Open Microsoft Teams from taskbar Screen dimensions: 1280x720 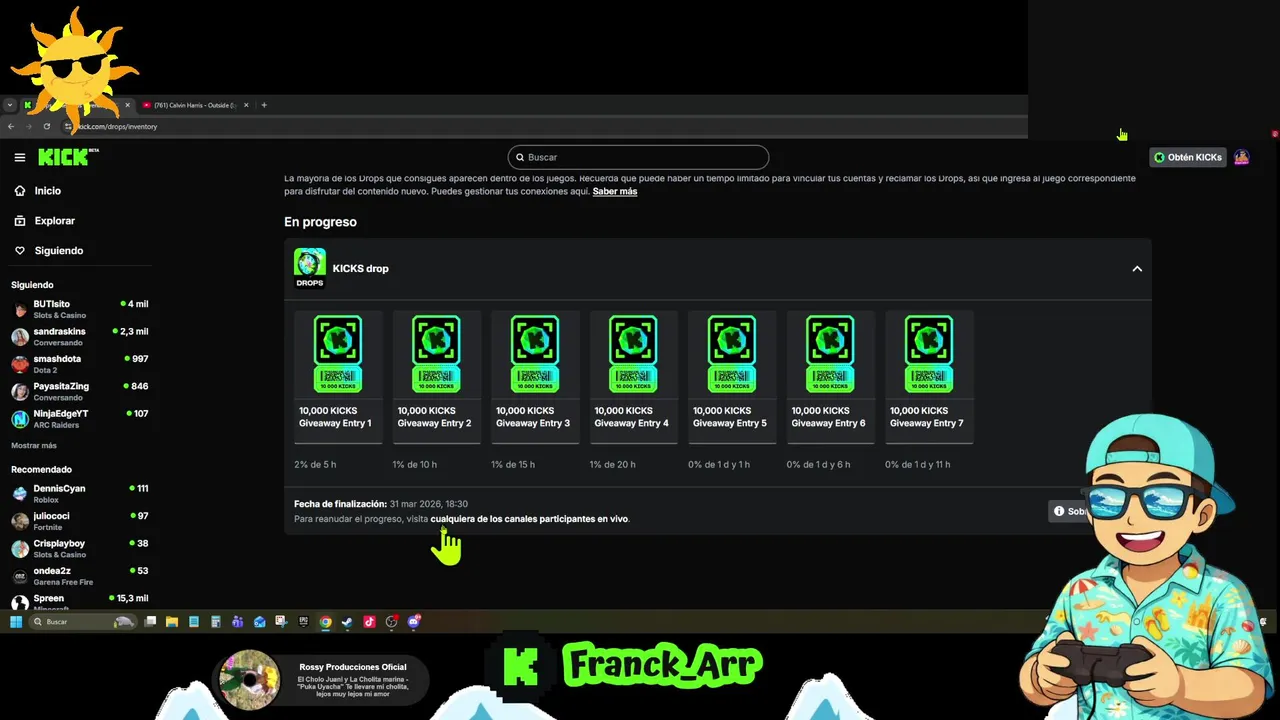coord(238,622)
